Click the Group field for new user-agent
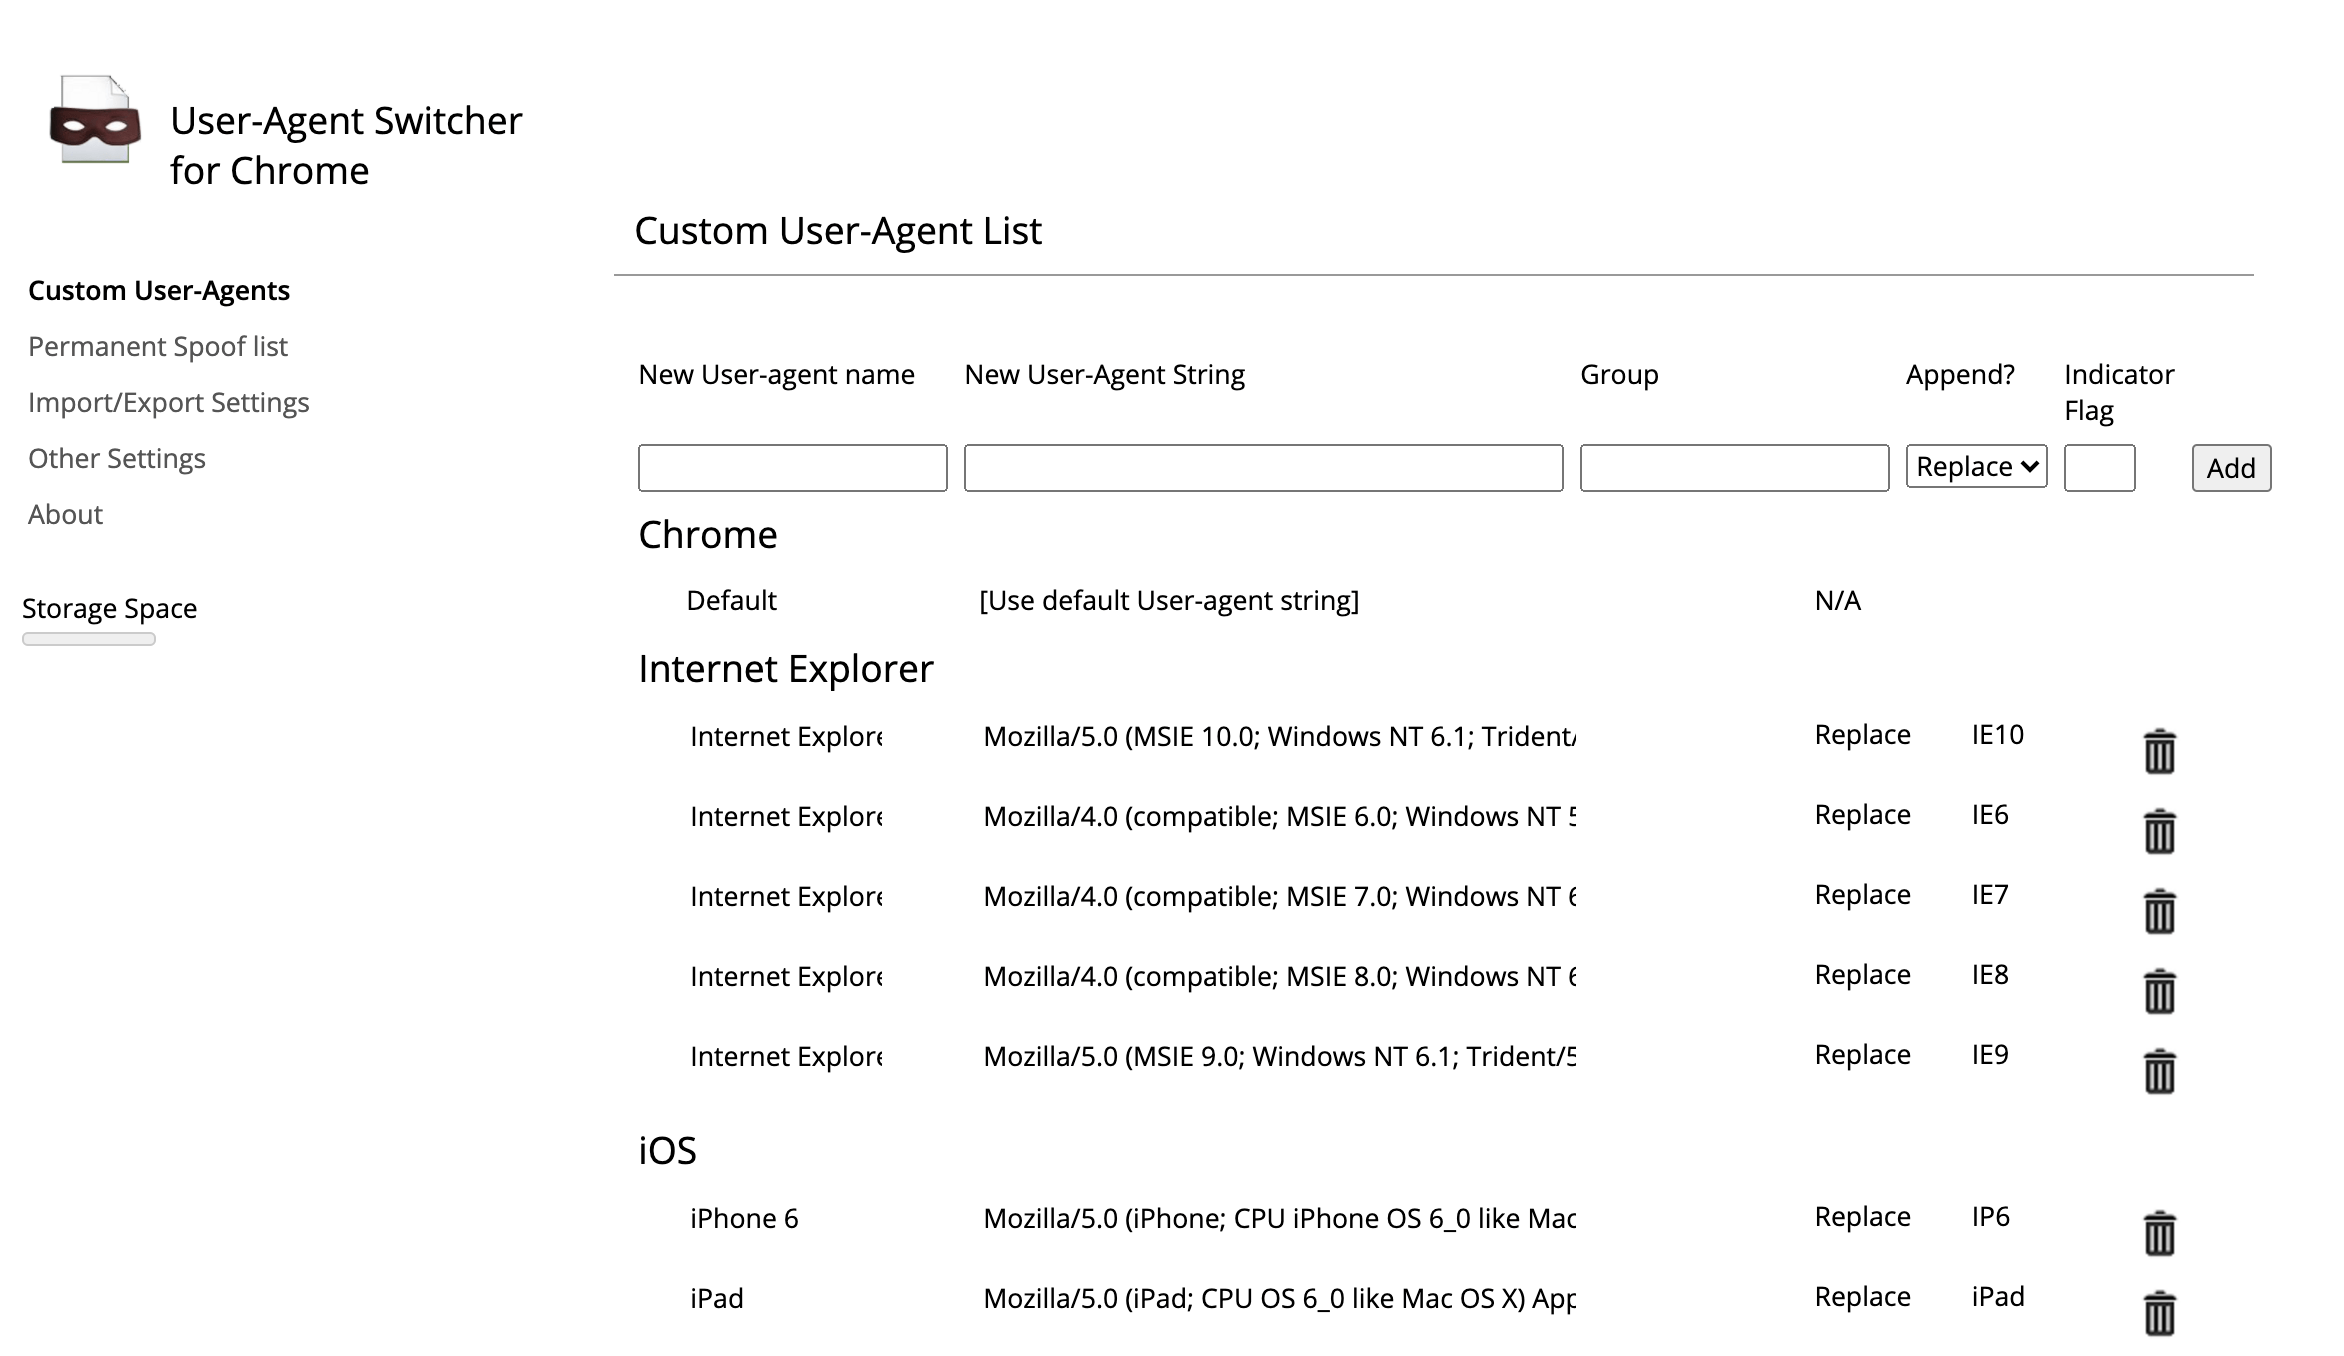Image resolution: width=2344 pixels, height=1356 pixels. click(x=1734, y=468)
